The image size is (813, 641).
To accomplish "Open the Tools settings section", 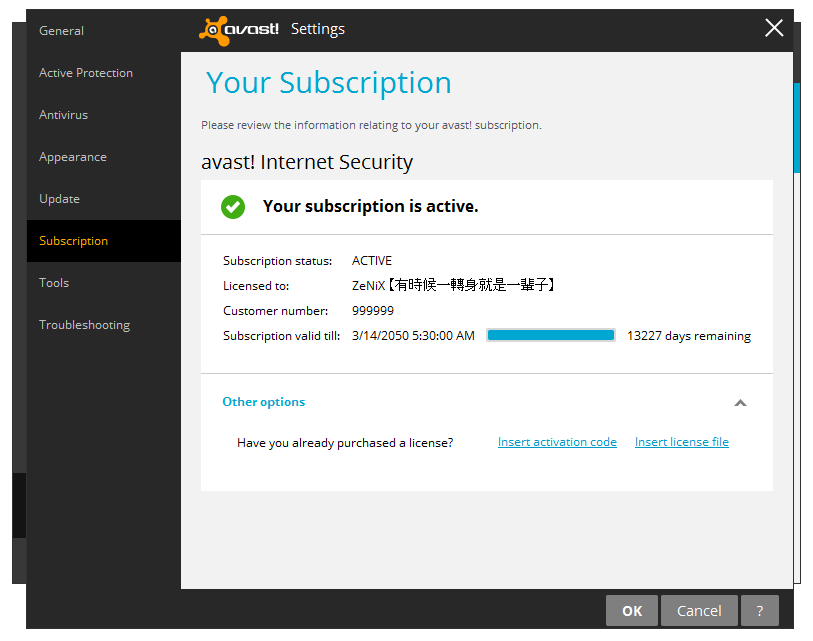I will [53, 282].
